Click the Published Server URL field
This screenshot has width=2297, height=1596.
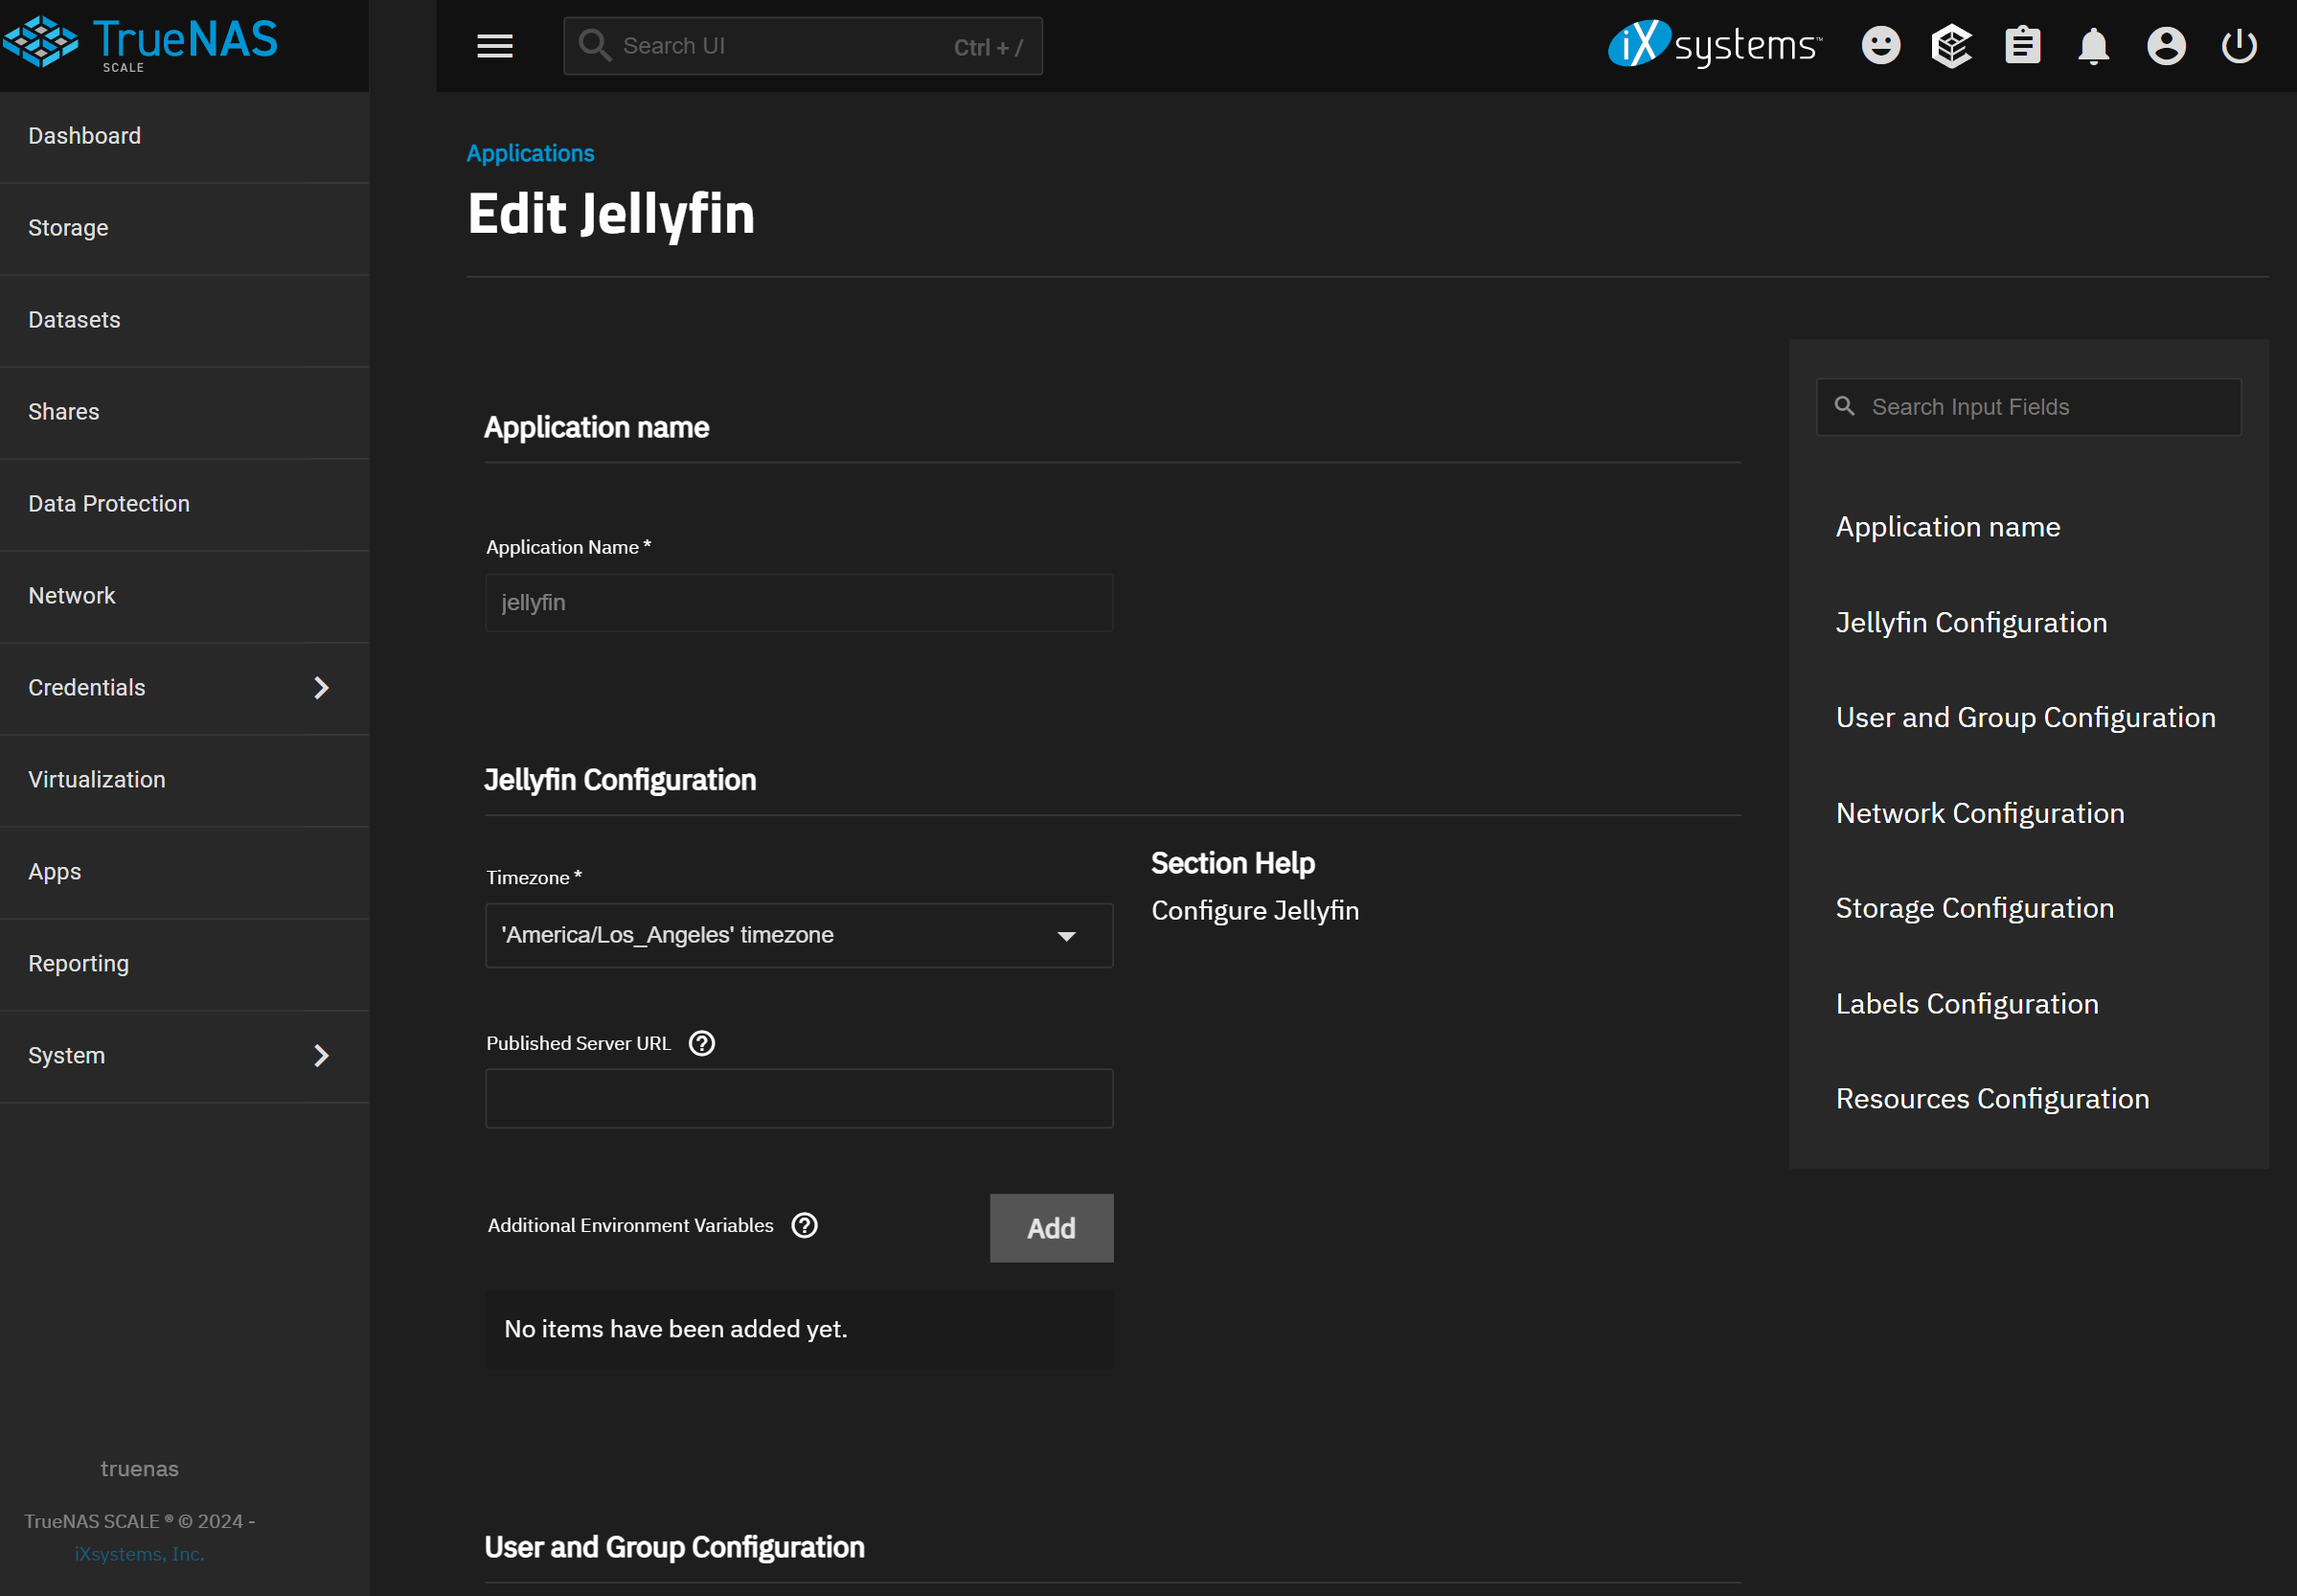click(798, 1099)
